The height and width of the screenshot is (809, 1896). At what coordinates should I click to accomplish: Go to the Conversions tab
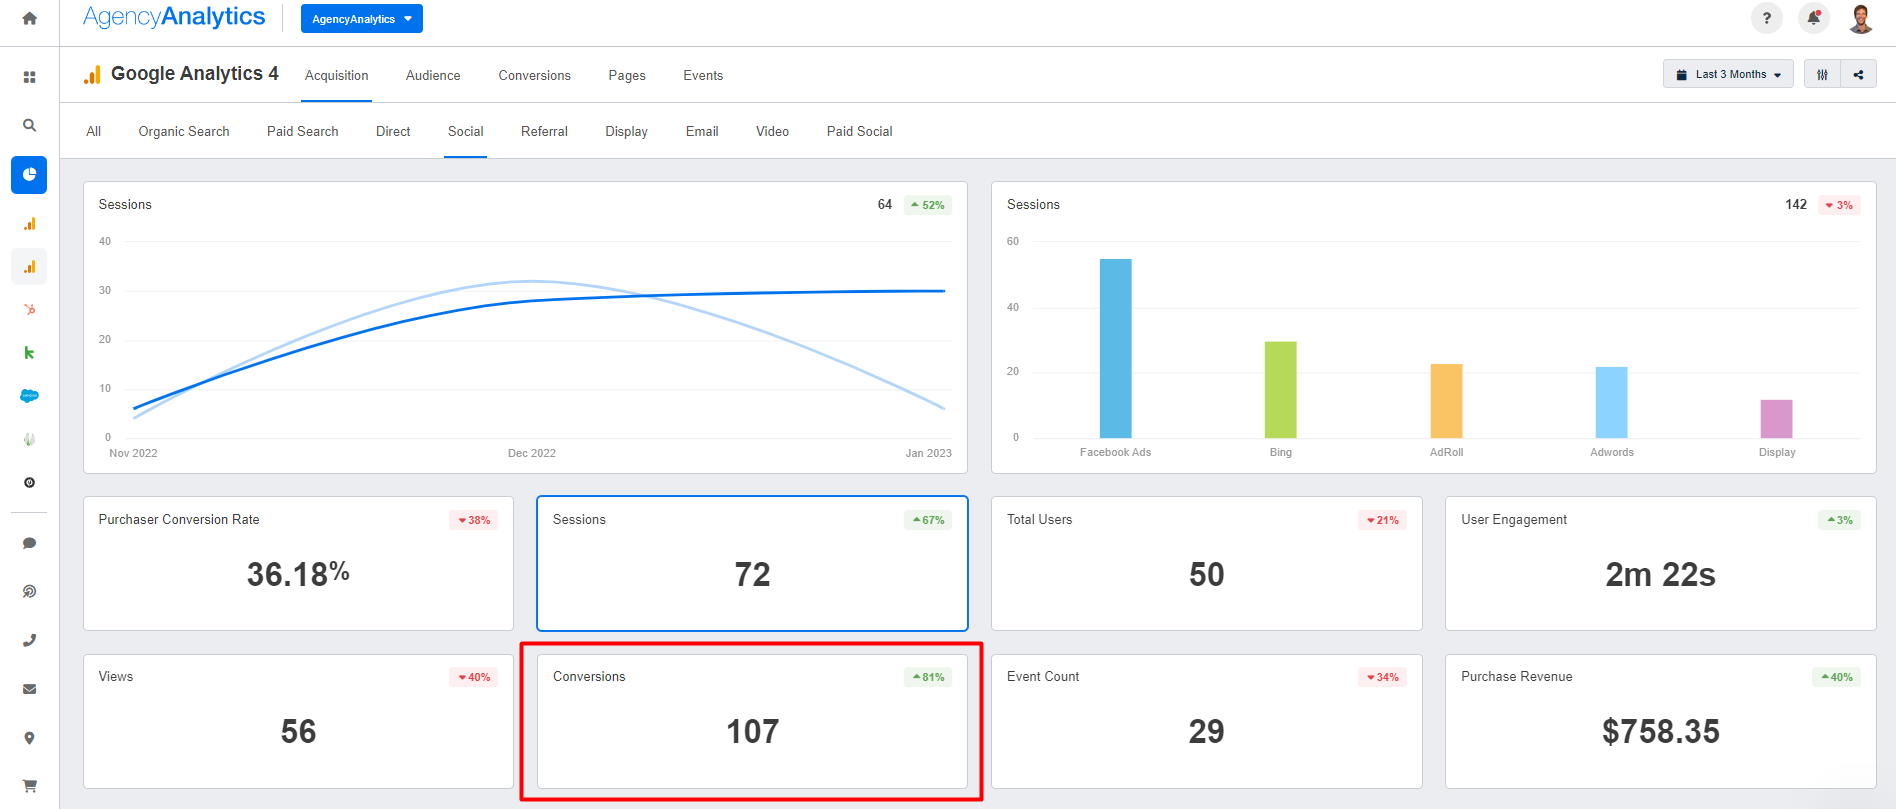coord(534,76)
